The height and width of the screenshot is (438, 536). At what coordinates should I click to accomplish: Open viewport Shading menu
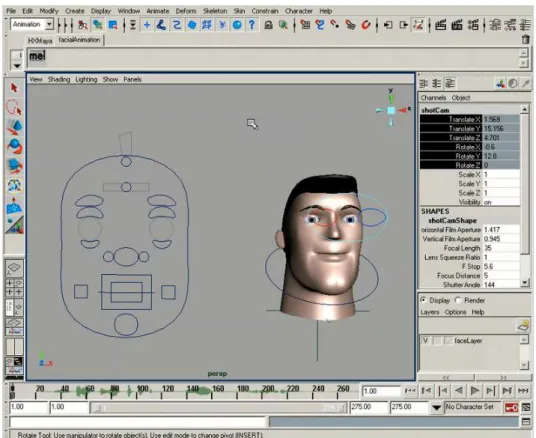coord(59,79)
